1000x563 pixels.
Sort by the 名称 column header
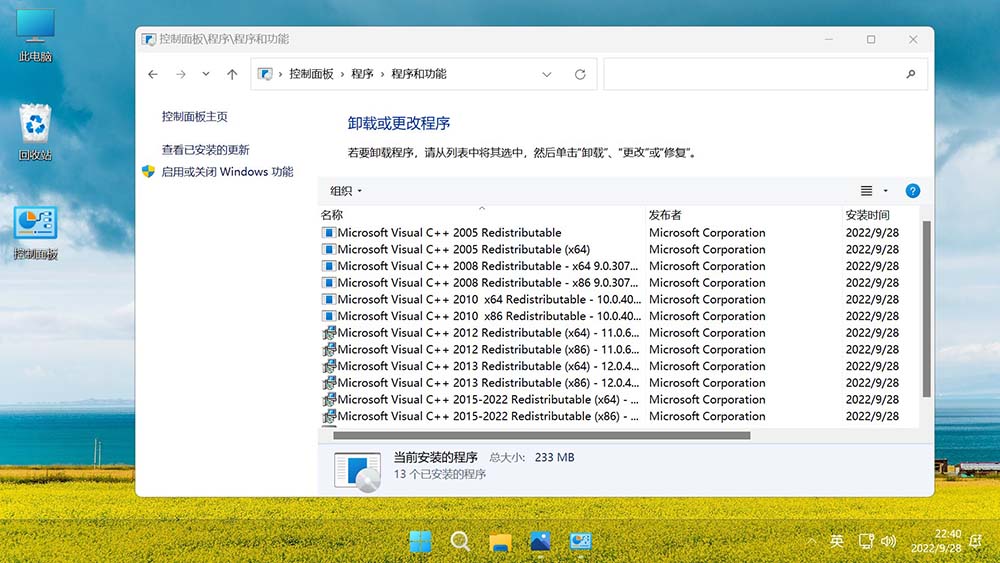pos(332,215)
